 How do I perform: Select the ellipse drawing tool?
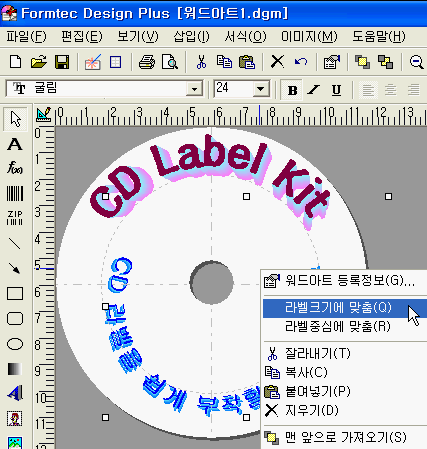click(x=15, y=344)
